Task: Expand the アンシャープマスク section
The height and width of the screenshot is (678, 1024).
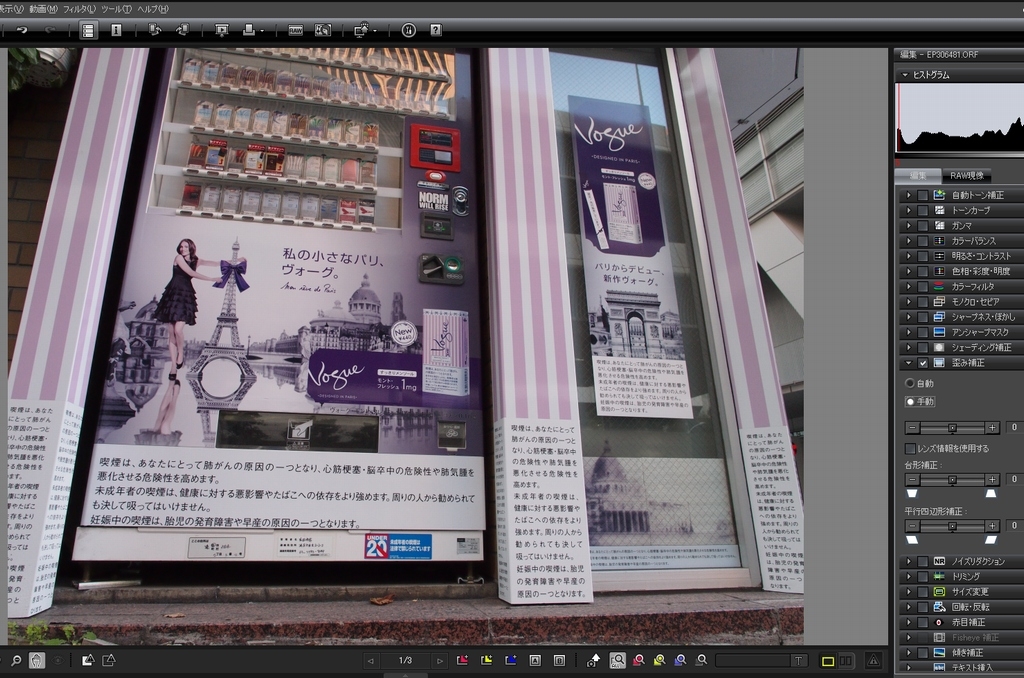Action: tap(908, 332)
